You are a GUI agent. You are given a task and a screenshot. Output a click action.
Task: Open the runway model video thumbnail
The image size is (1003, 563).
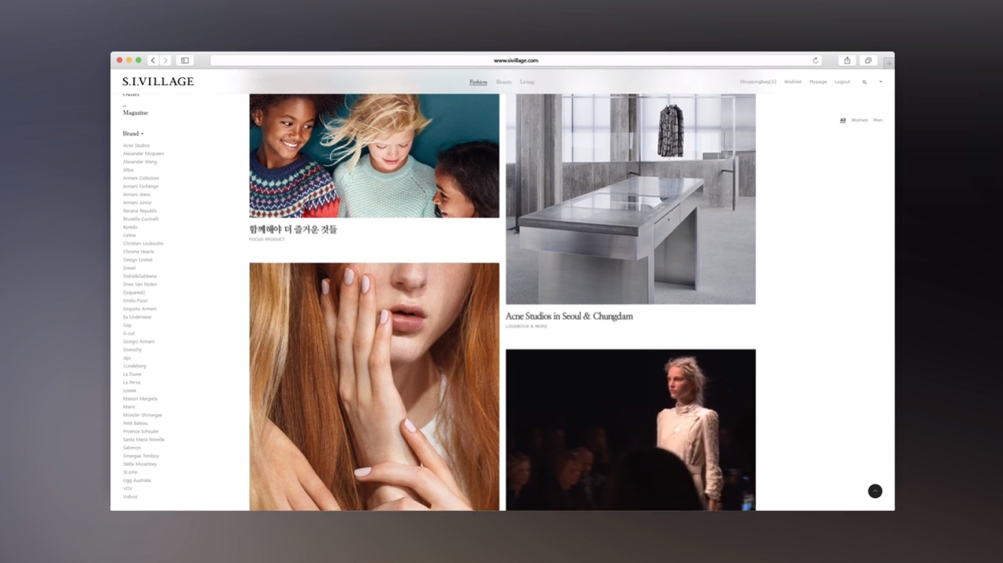[631, 430]
